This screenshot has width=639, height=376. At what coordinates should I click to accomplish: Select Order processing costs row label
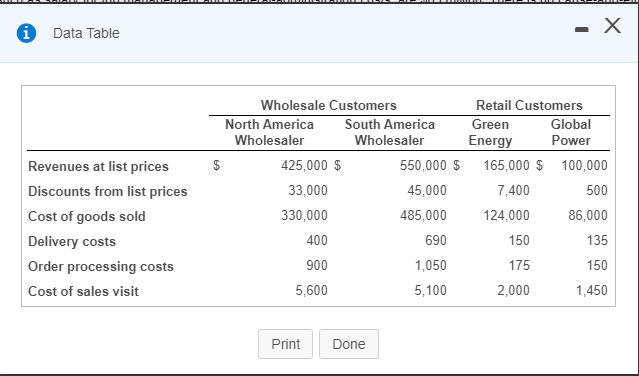coord(101,266)
